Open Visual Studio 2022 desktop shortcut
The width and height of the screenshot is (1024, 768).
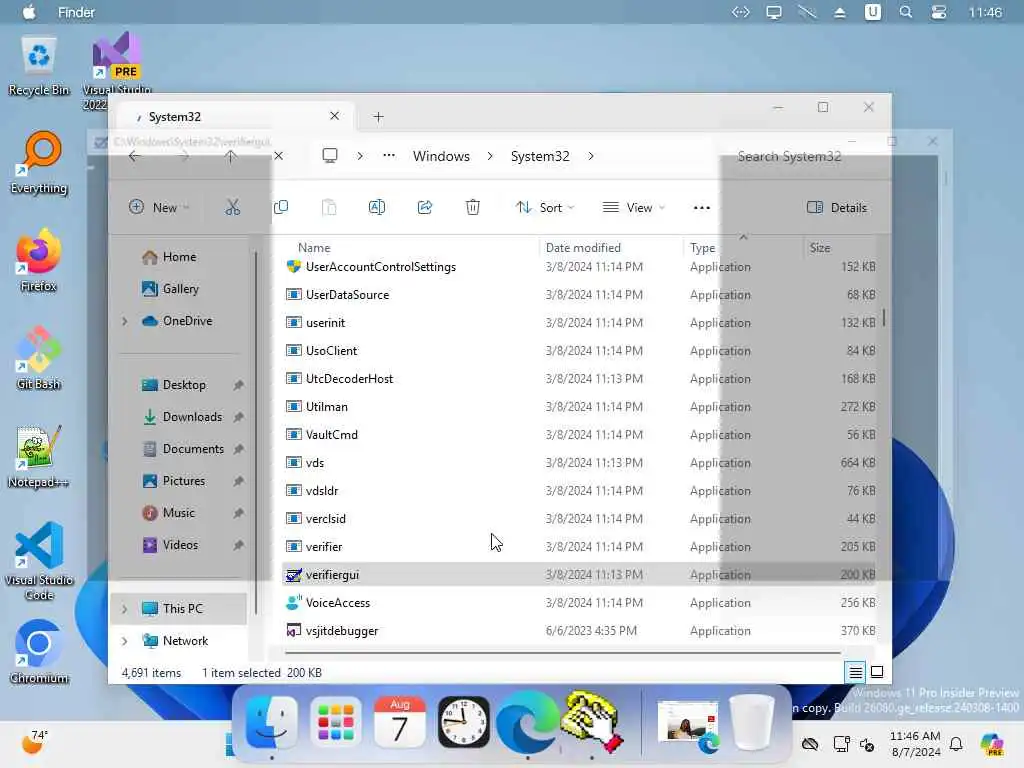pos(118,71)
